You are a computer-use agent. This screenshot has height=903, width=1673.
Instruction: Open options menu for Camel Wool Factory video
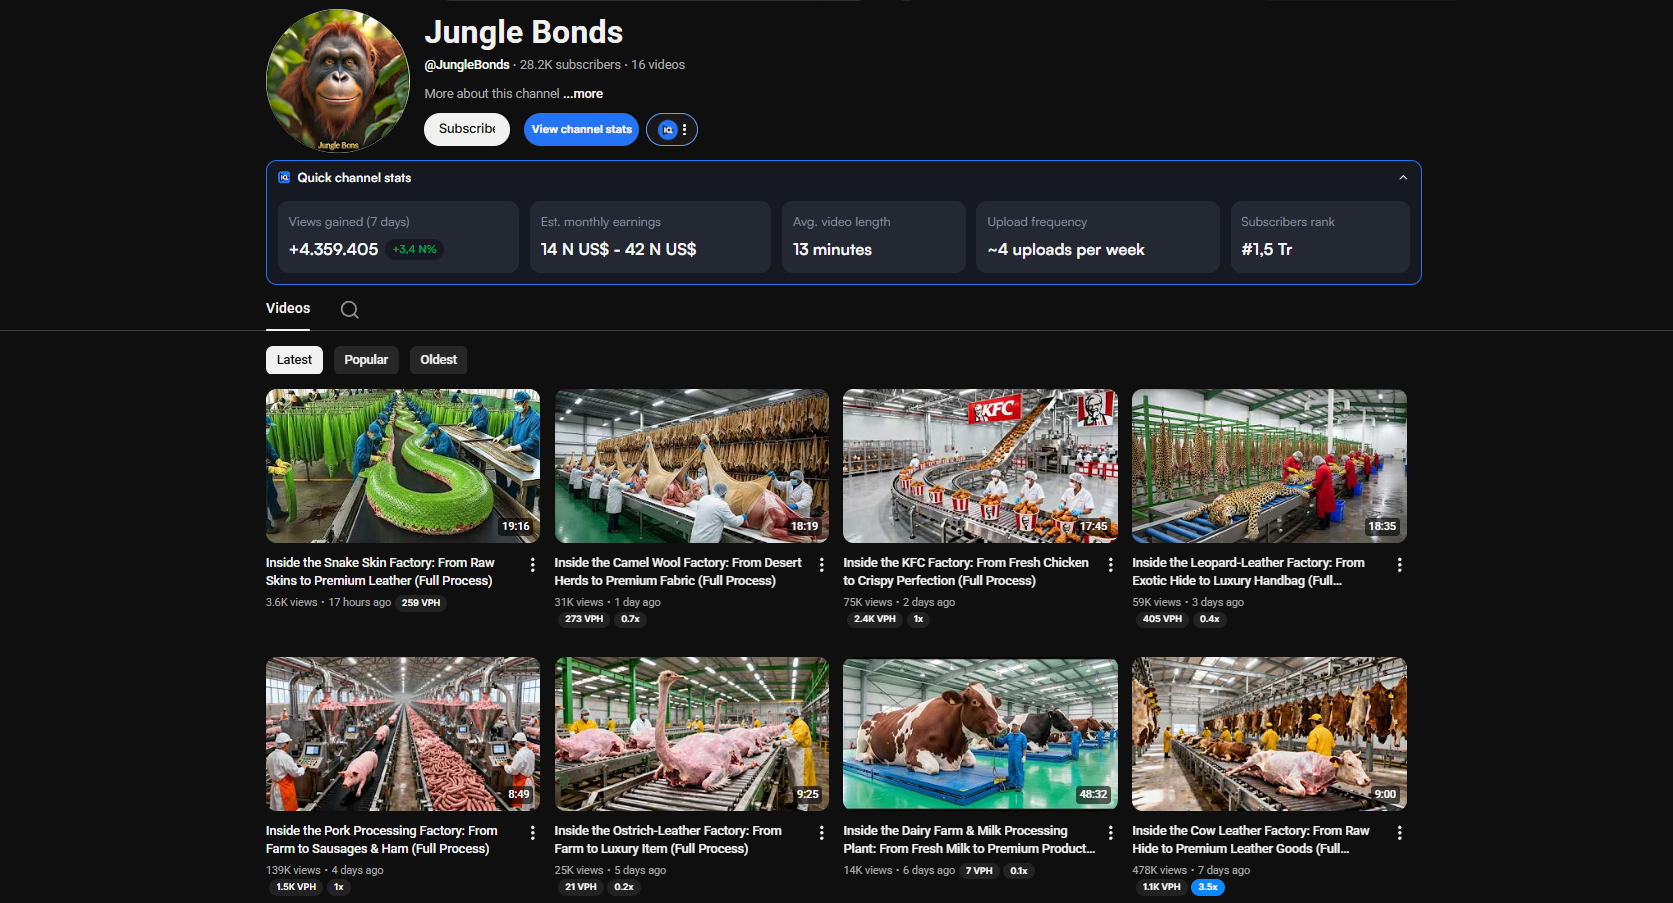pyautogui.click(x=821, y=565)
